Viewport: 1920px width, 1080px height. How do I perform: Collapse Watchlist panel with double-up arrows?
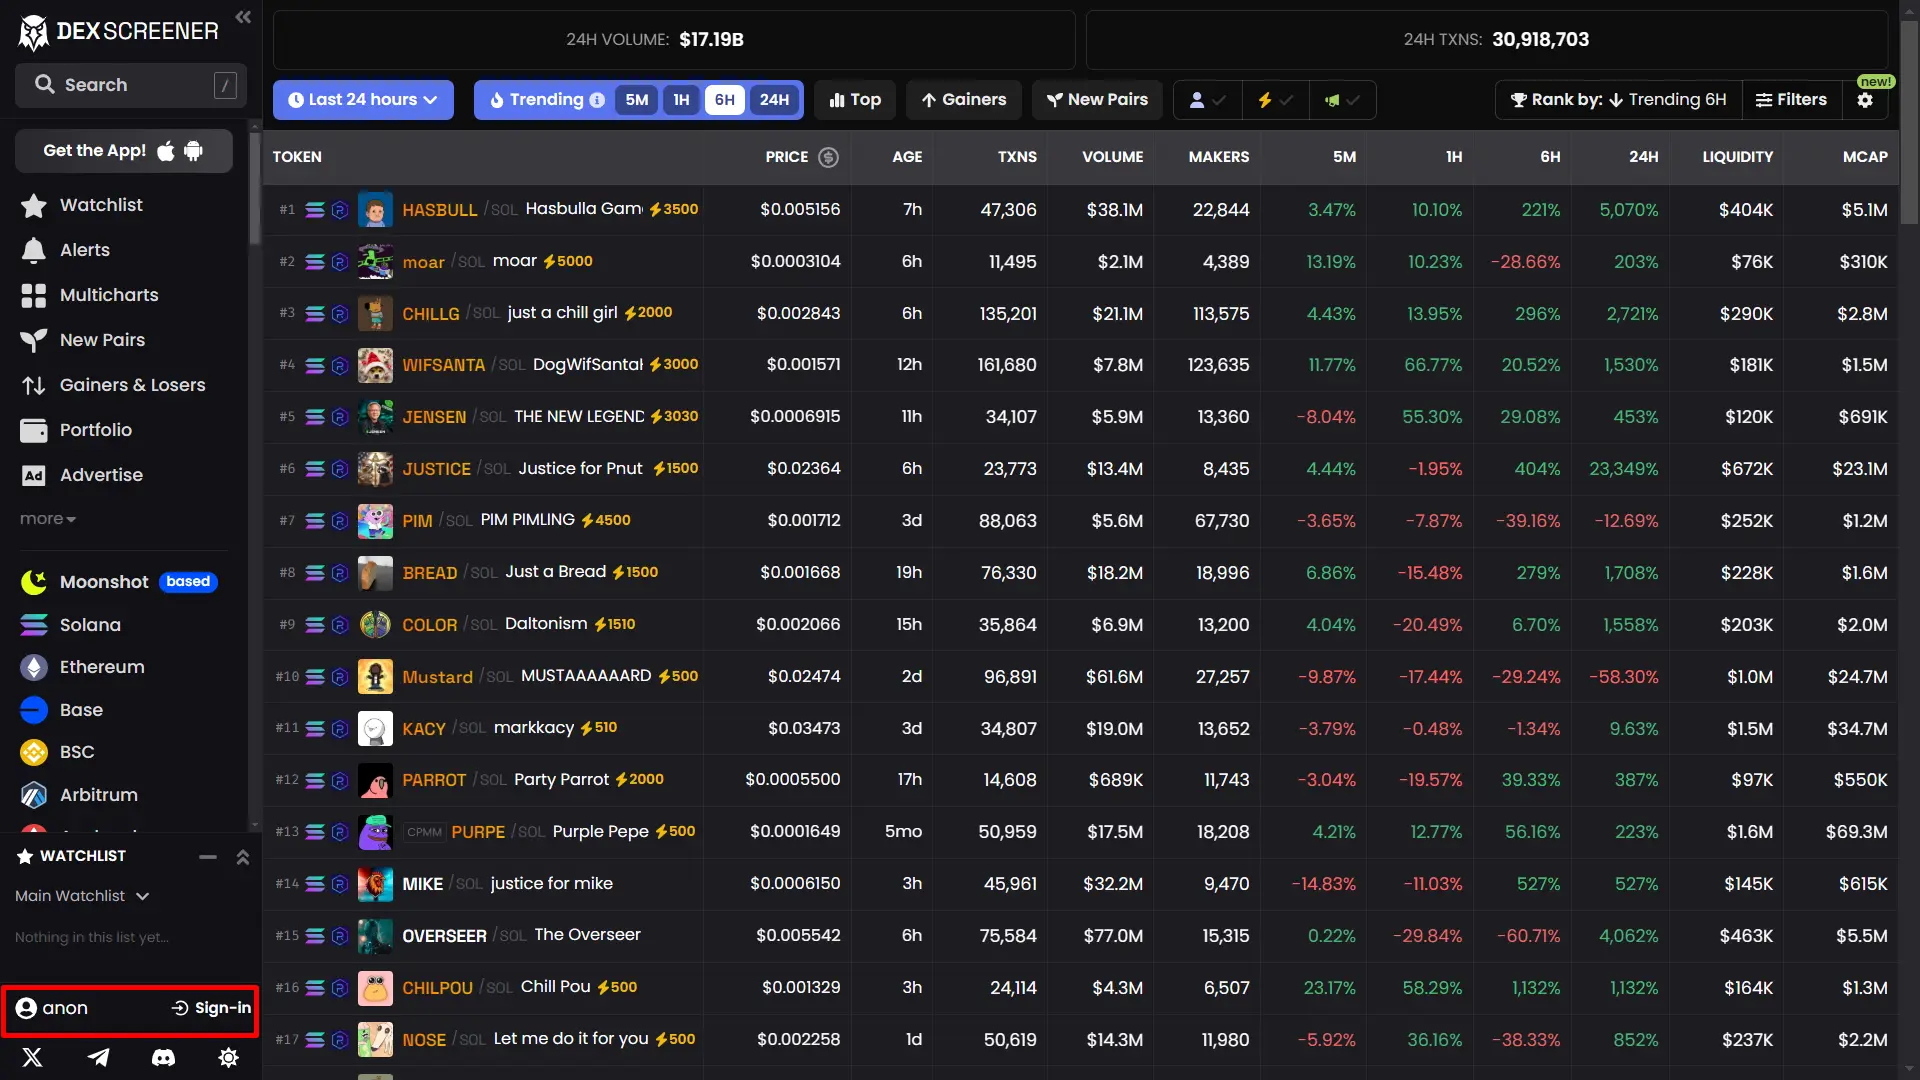[x=242, y=857]
